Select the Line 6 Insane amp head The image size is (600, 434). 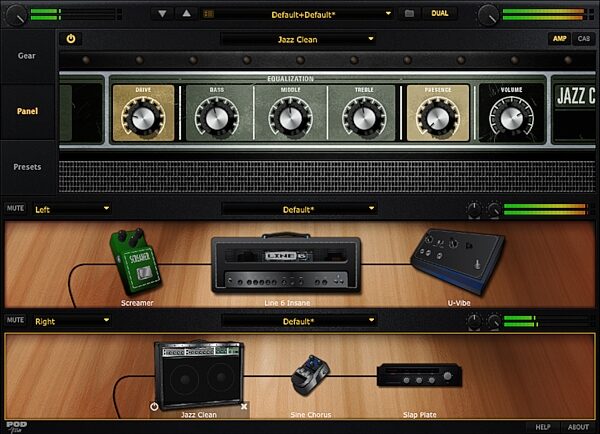[x=286, y=264]
